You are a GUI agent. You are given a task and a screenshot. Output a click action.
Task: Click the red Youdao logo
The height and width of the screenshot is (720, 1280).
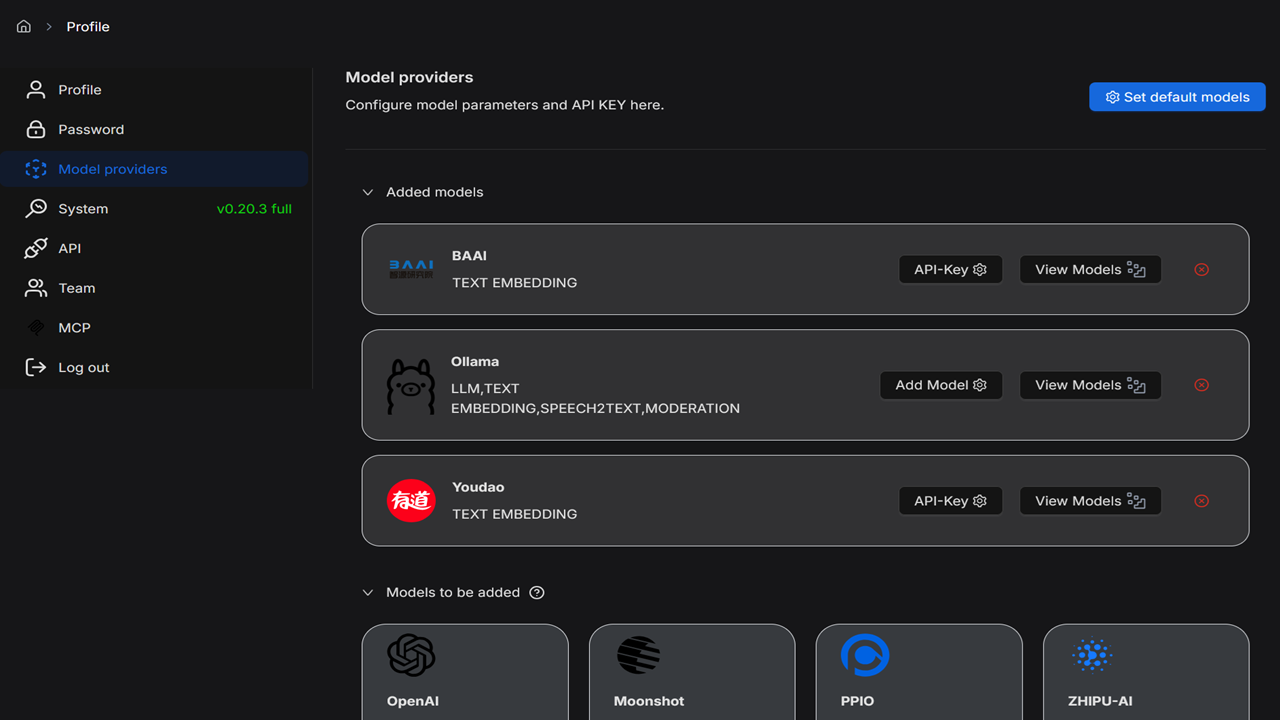(411, 501)
